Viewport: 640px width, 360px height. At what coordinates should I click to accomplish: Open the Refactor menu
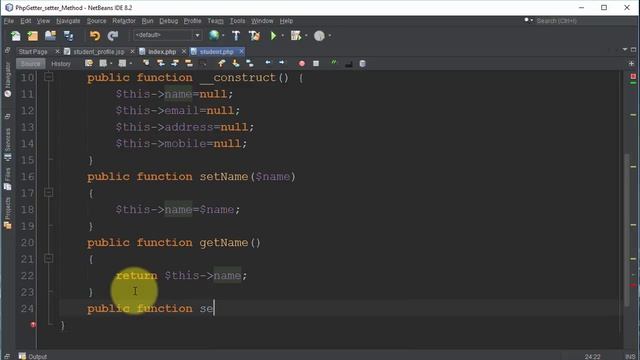point(124,21)
